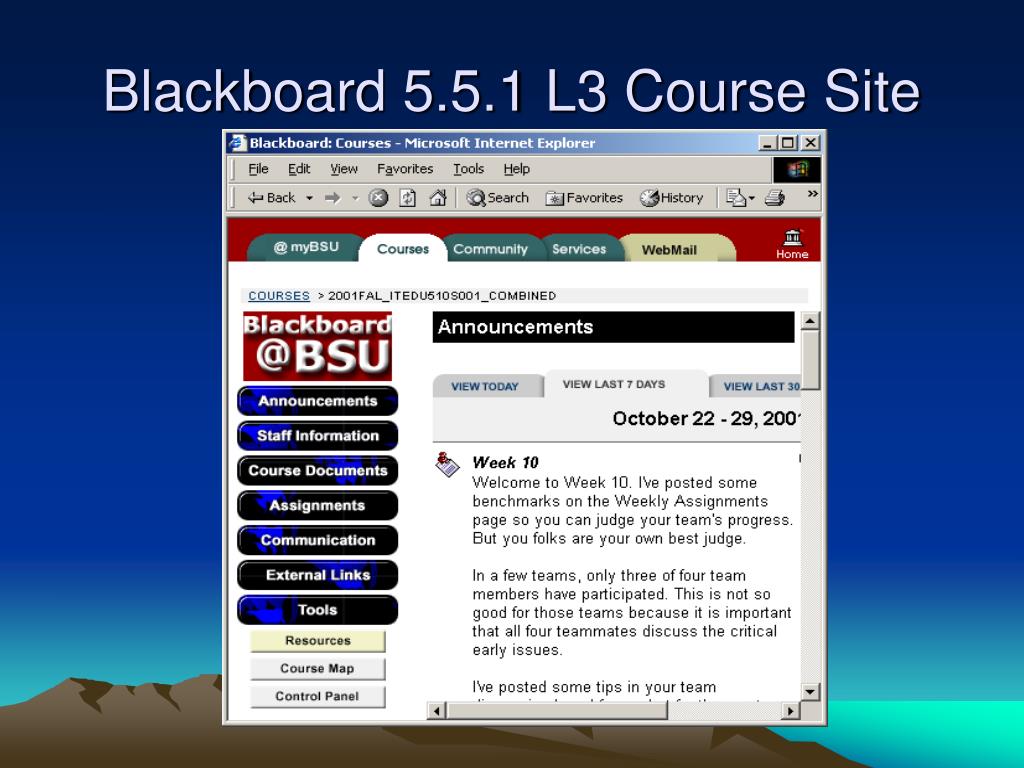
Task: Click the browser Home house icon
Action: 438,197
